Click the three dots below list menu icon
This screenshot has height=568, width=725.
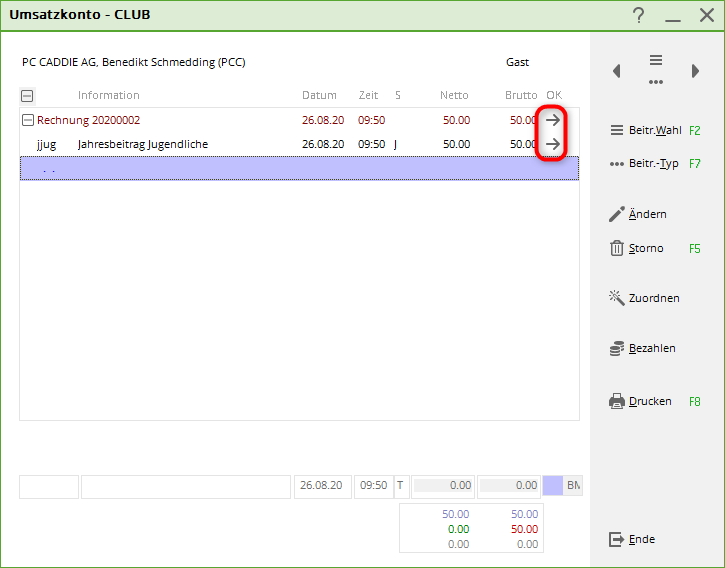(x=656, y=82)
